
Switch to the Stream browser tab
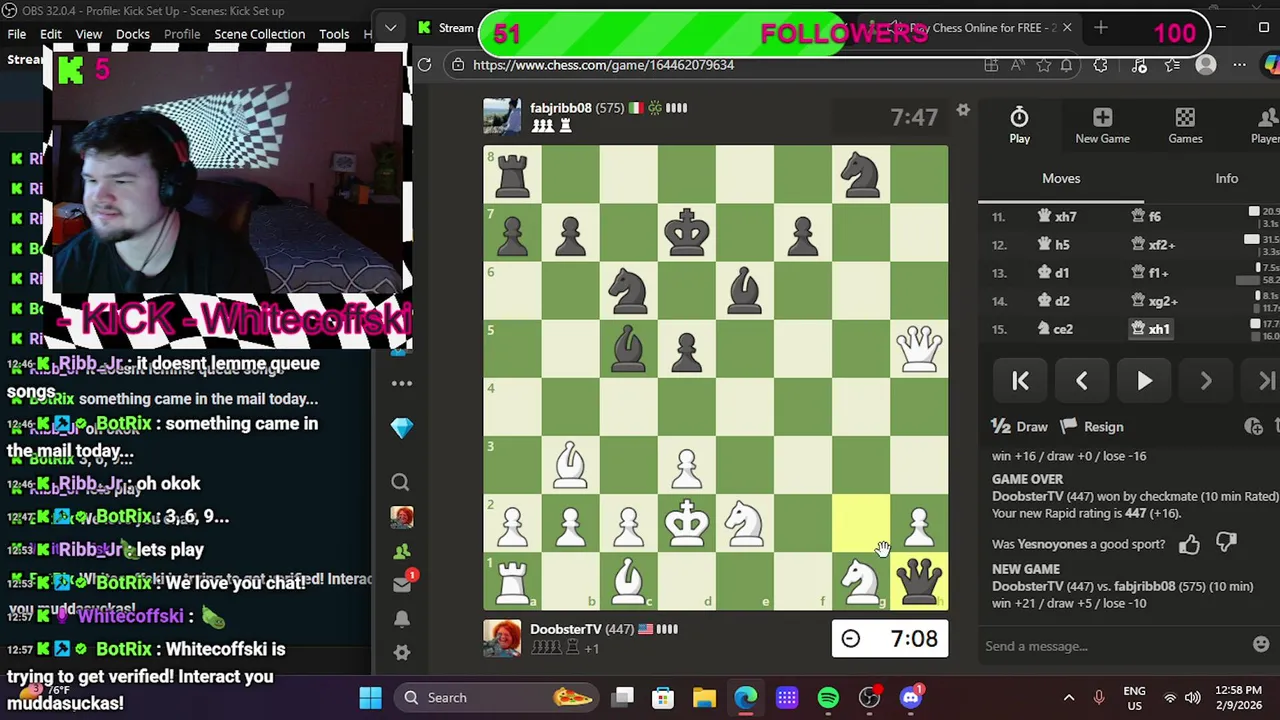[446, 28]
